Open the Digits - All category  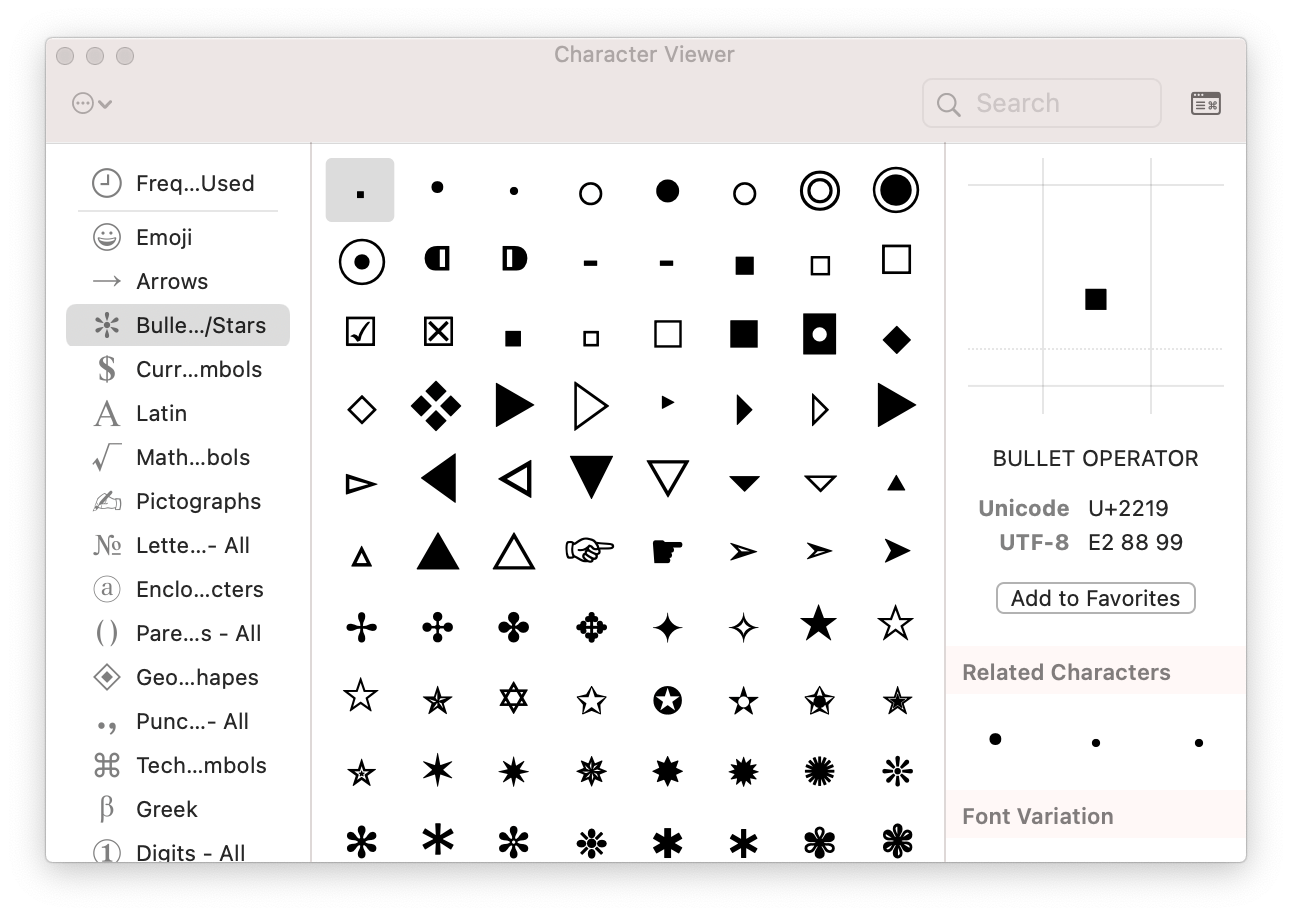(x=190, y=852)
